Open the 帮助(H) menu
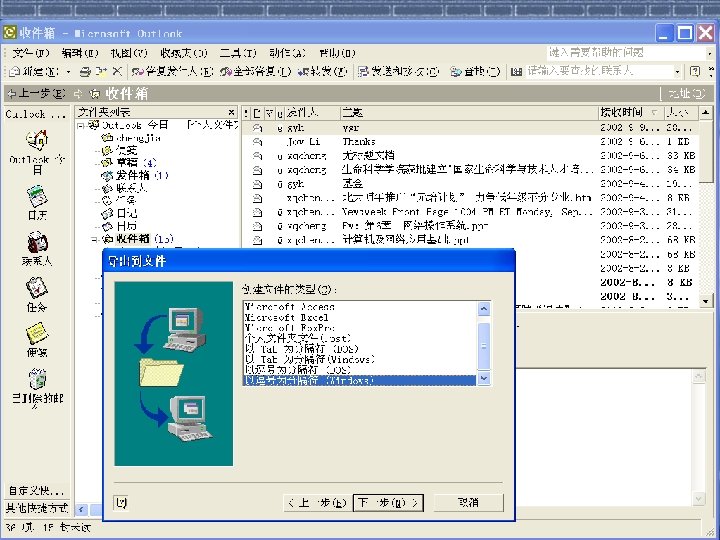This screenshot has height=540, width=720. click(x=337, y=53)
